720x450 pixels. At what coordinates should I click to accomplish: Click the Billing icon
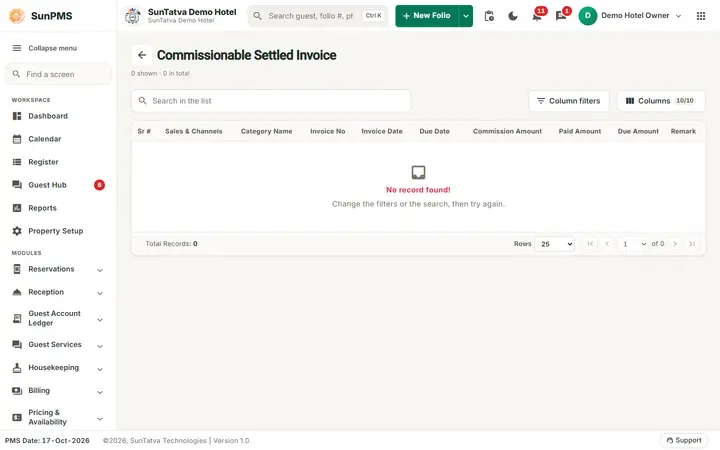click(17, 391)
